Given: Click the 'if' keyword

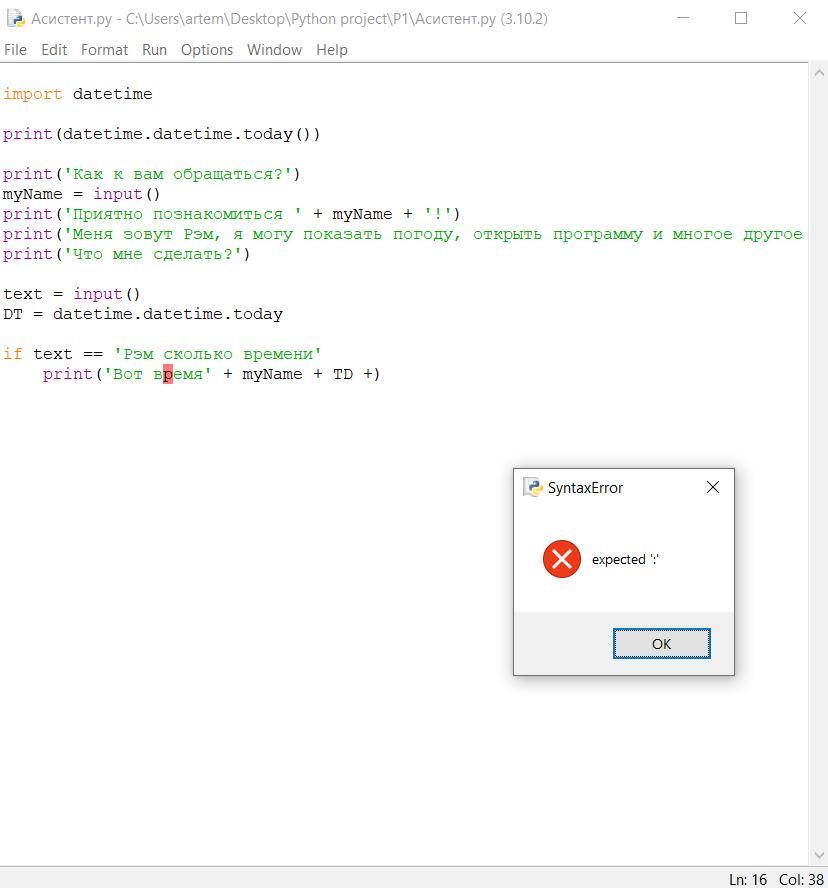Looking at the screenshot, I should (x=12, y=355).
